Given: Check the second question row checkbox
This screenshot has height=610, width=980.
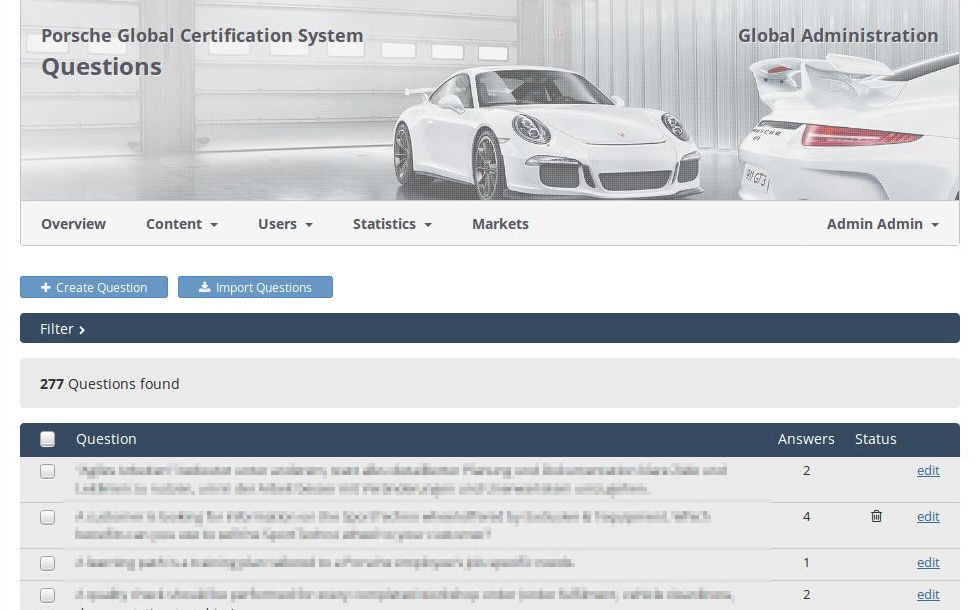Looking at the screenshot, I should pyautogui.click(x=47, y=517).
